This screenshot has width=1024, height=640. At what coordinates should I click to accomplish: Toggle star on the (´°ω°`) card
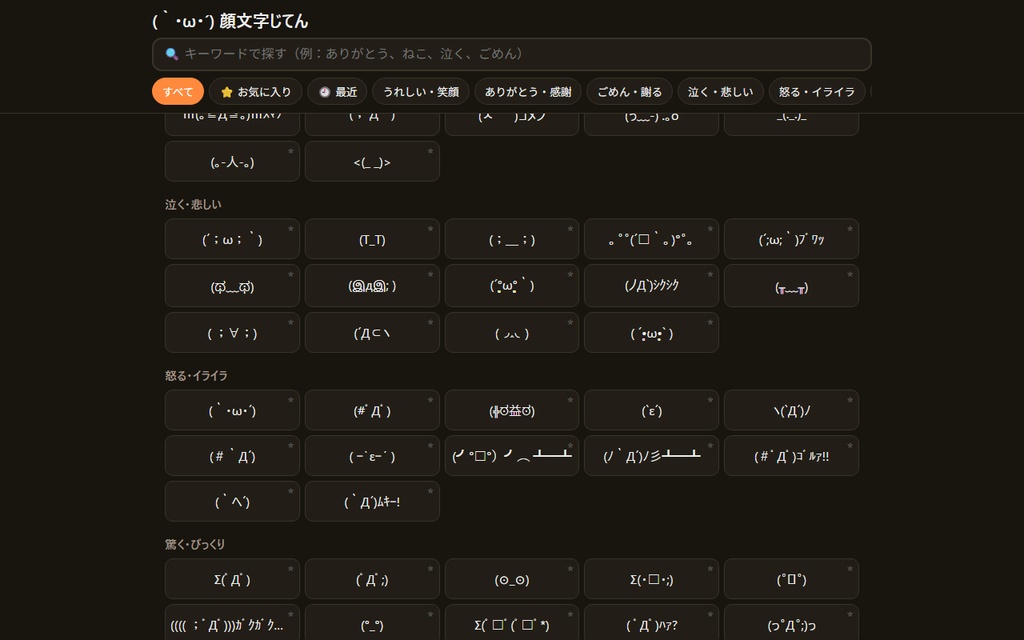pos(570,274)
